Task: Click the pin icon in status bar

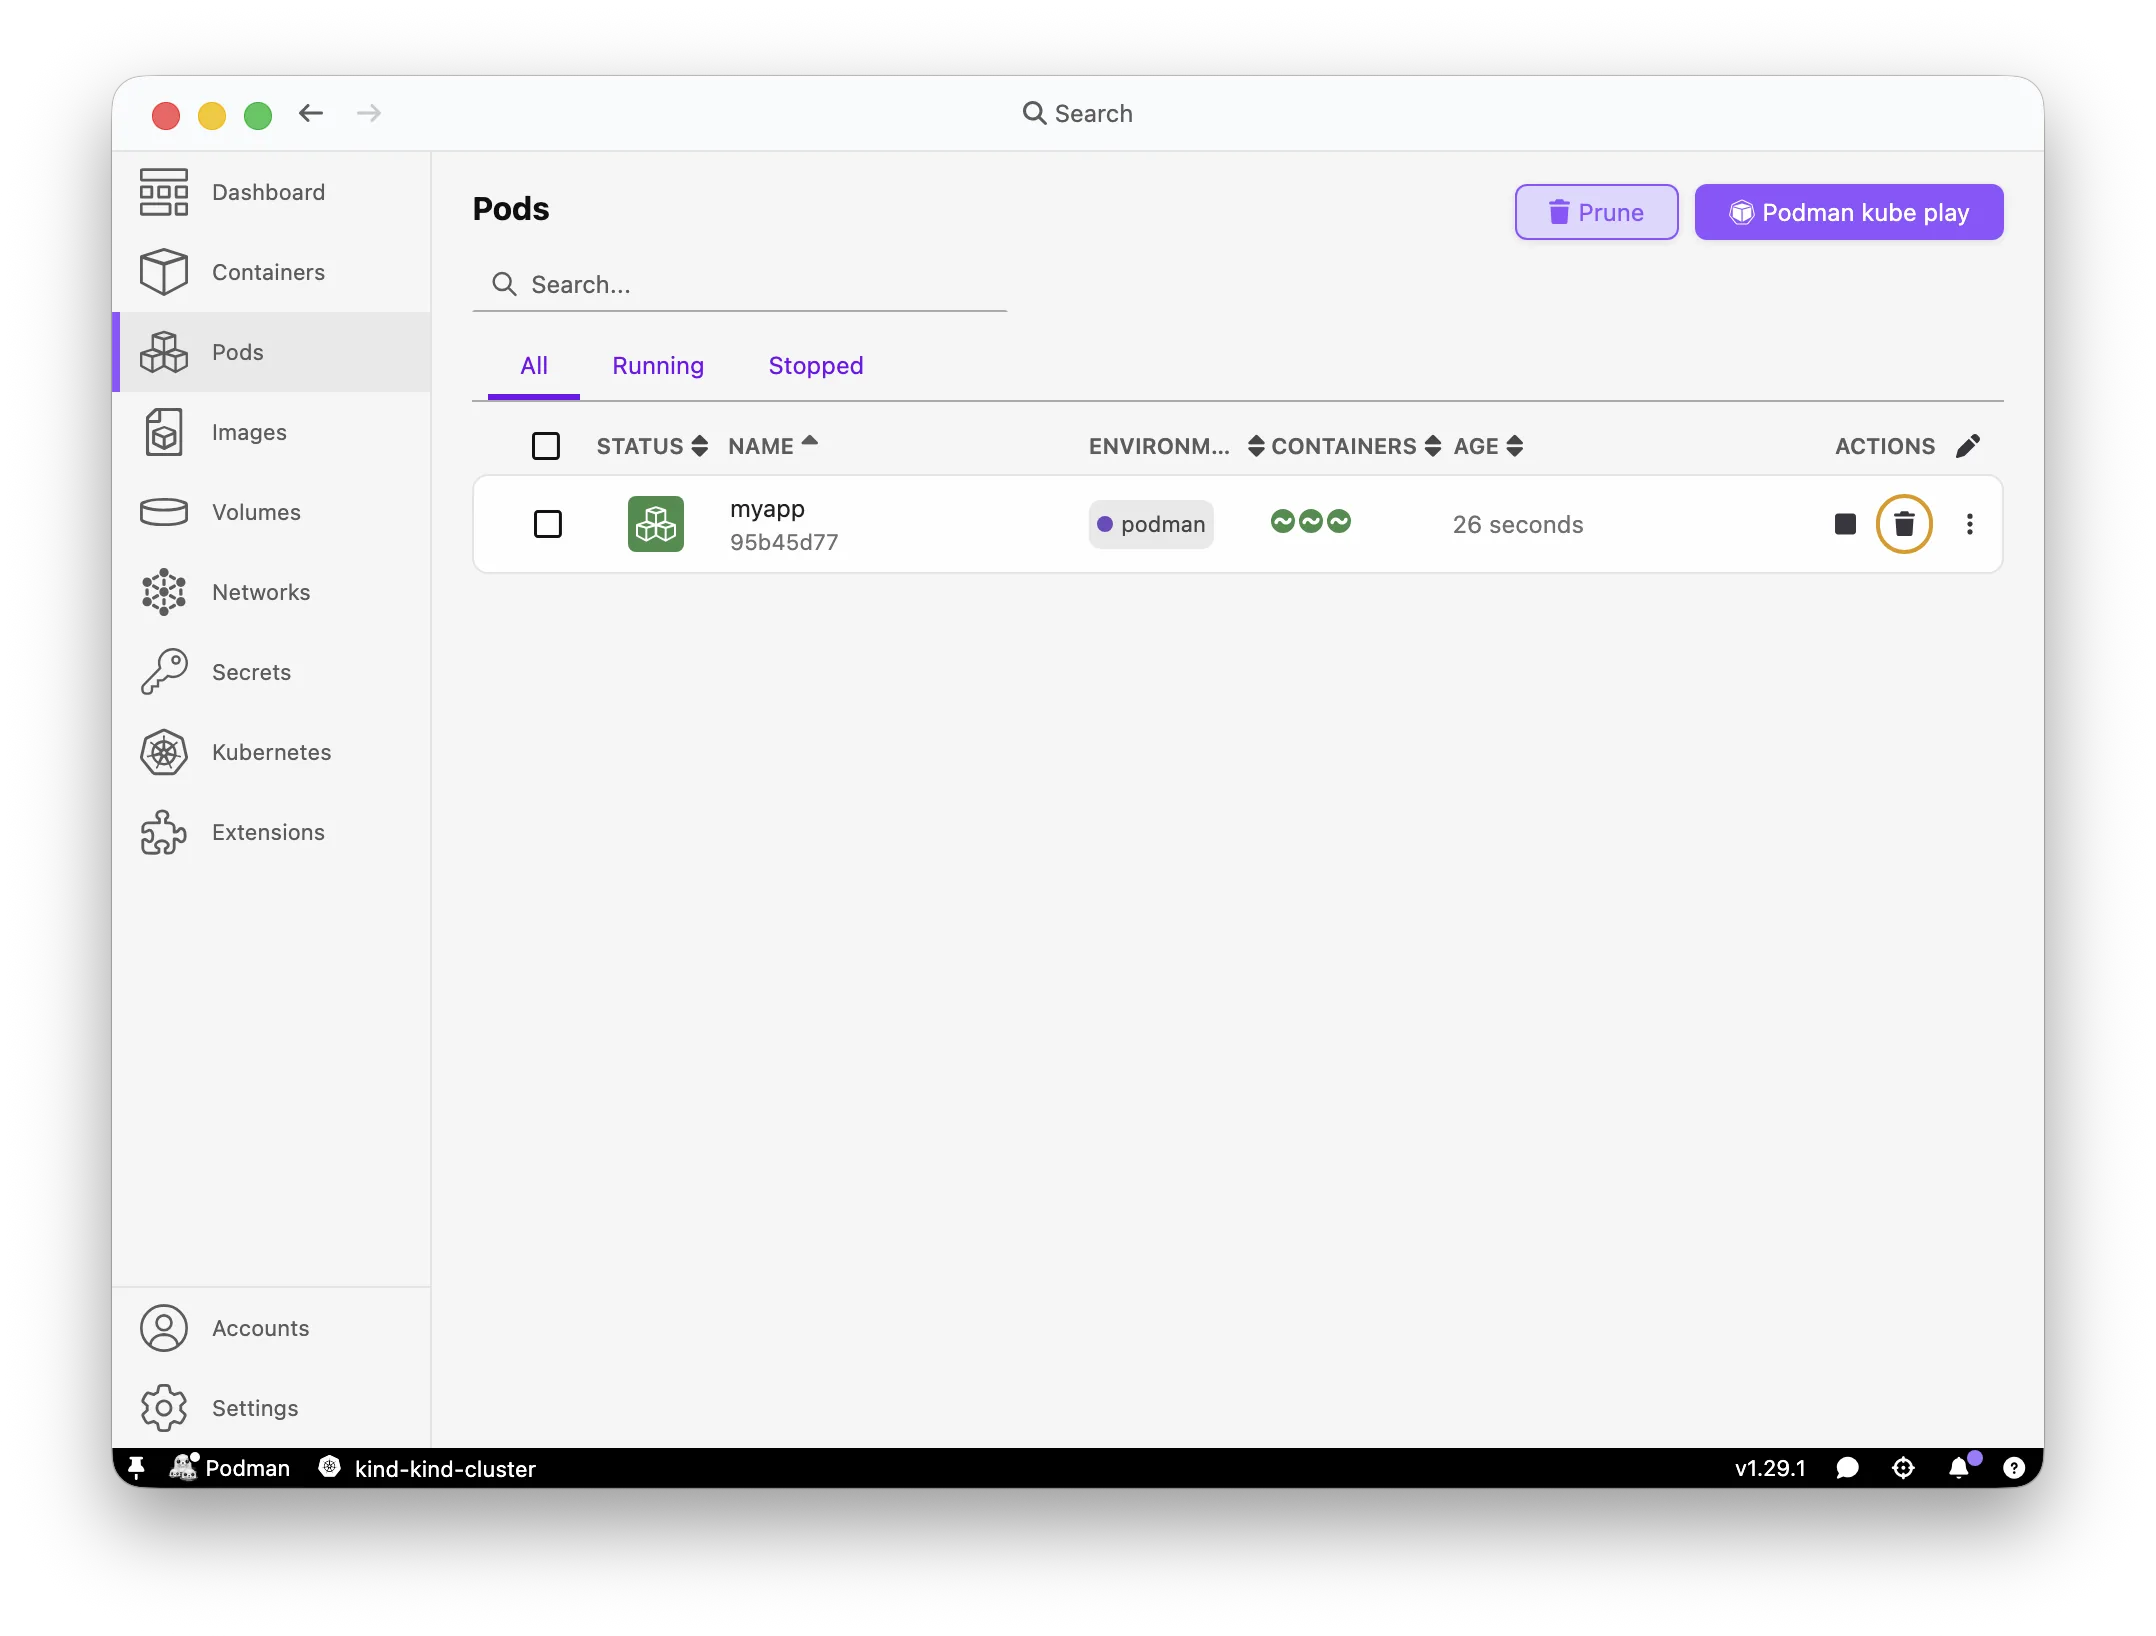Action: (x=137, y=1468)
